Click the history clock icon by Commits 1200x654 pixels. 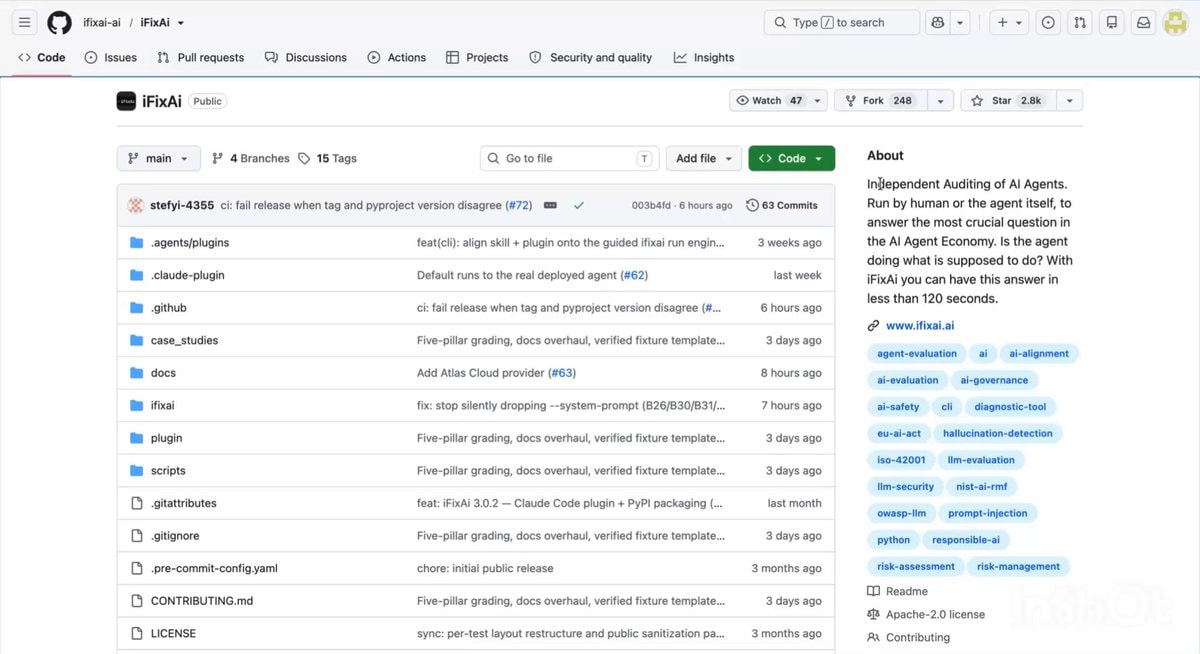[x=752, y=205]
